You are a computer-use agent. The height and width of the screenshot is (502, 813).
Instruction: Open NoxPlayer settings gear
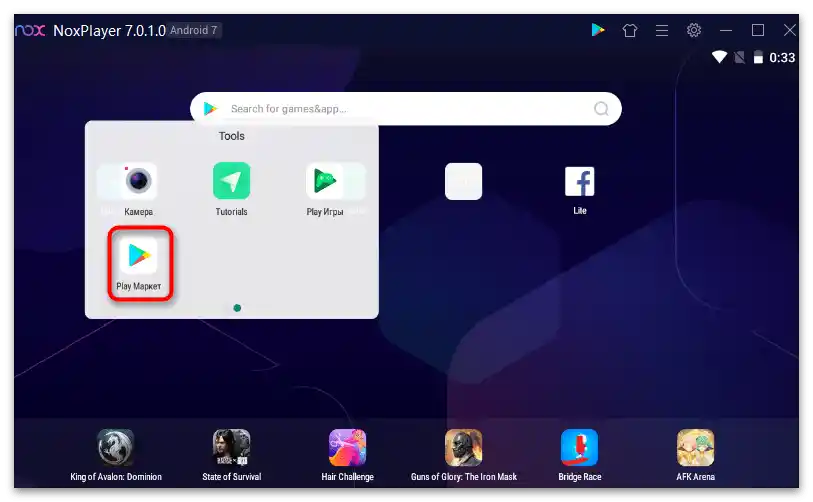694,30
